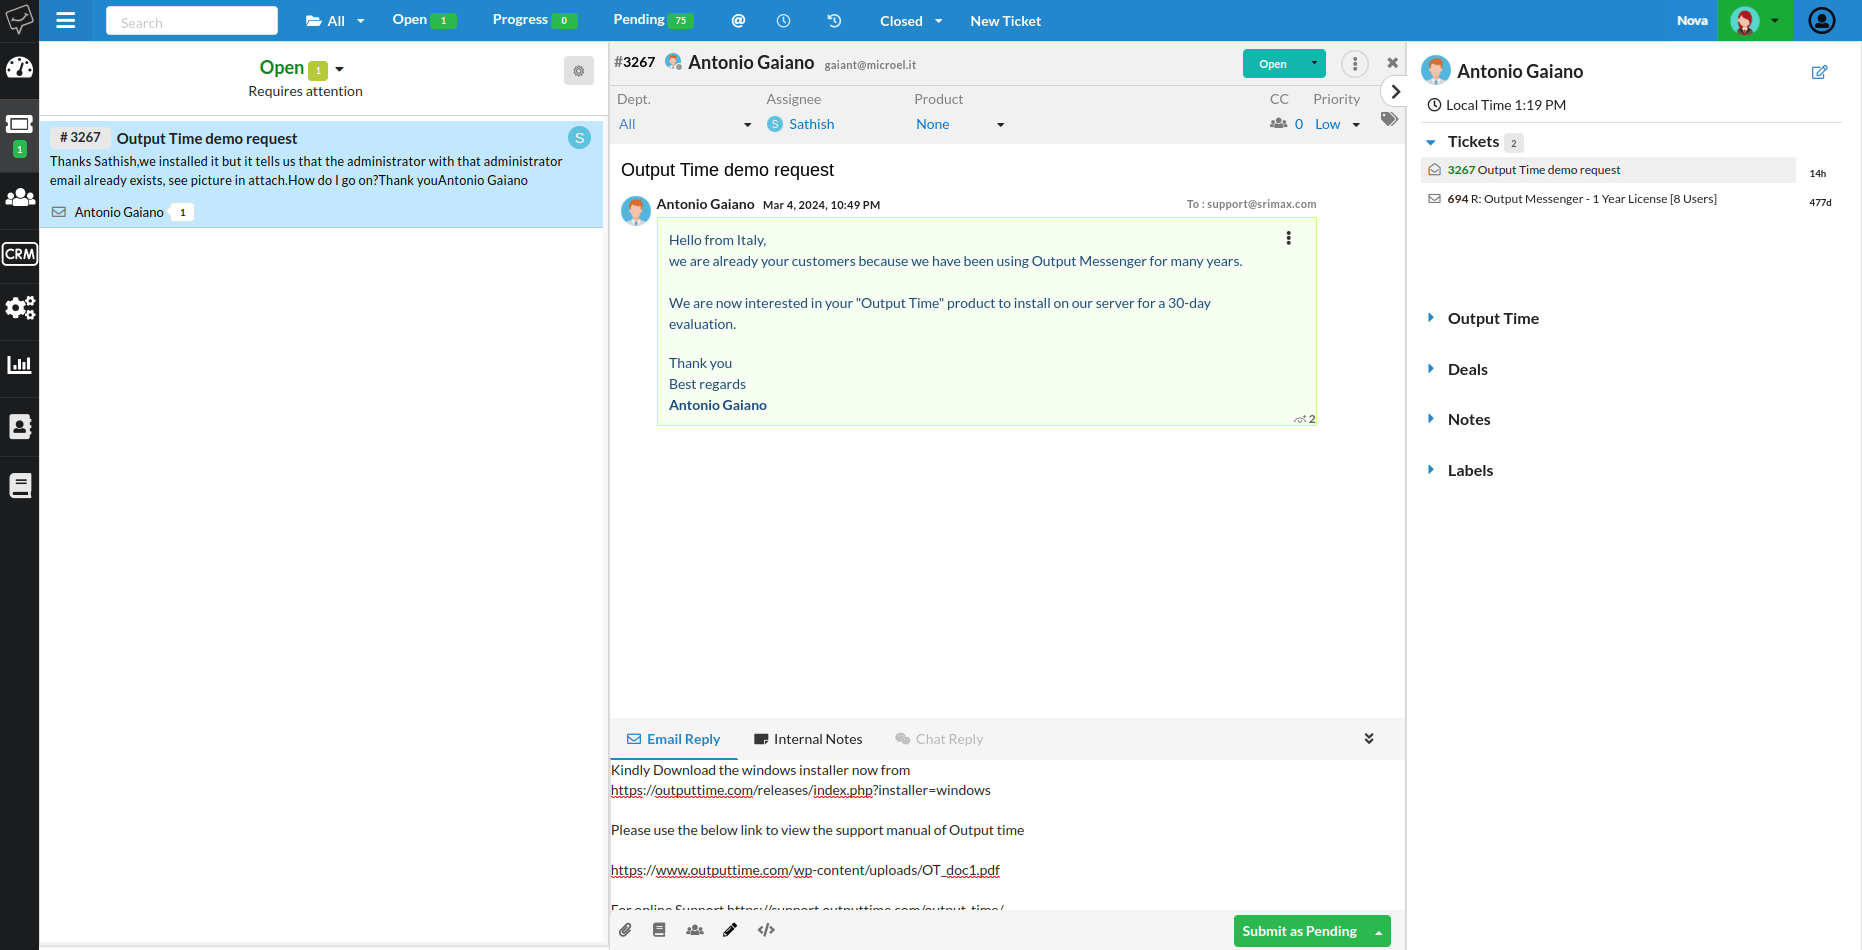Screen dimensions: 1862x950
Task: Click the canned response document icon in editor
Action: coord(659,930)
